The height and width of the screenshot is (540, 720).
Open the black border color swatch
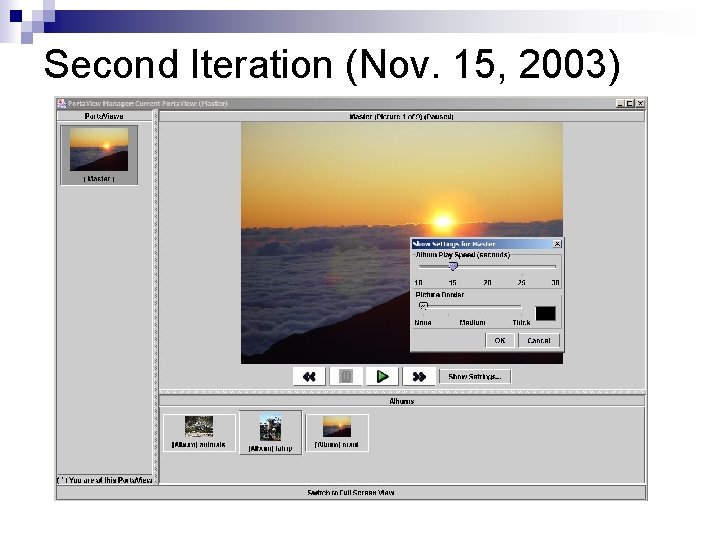tap(546, 314)
